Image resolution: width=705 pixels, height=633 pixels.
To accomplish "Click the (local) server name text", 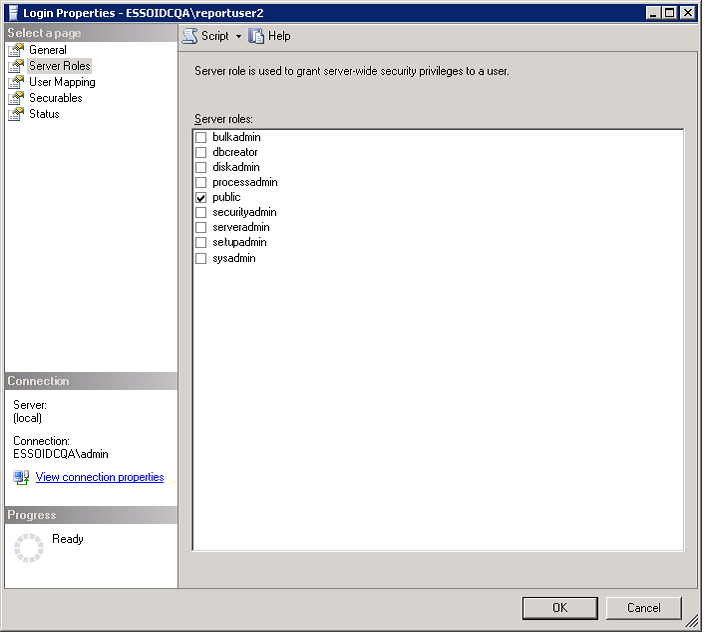I will click(27, 419).
